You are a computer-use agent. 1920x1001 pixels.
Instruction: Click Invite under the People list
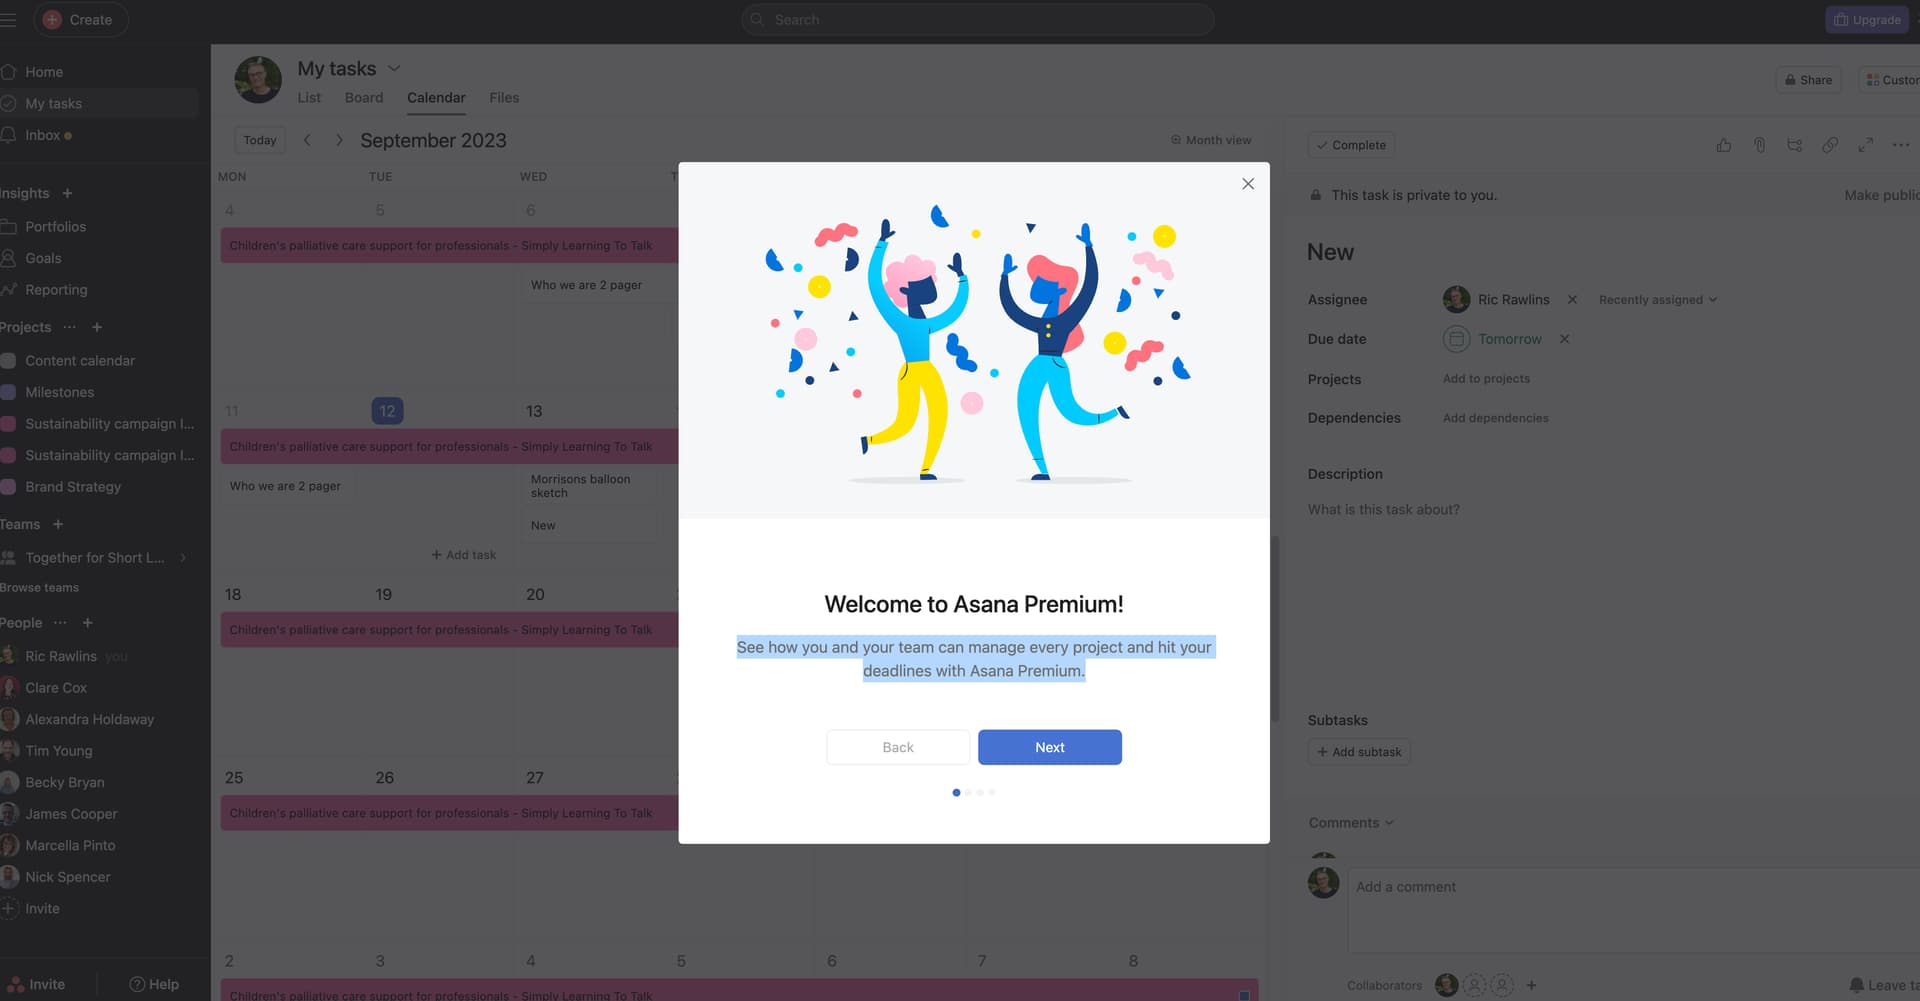(42, 909)
